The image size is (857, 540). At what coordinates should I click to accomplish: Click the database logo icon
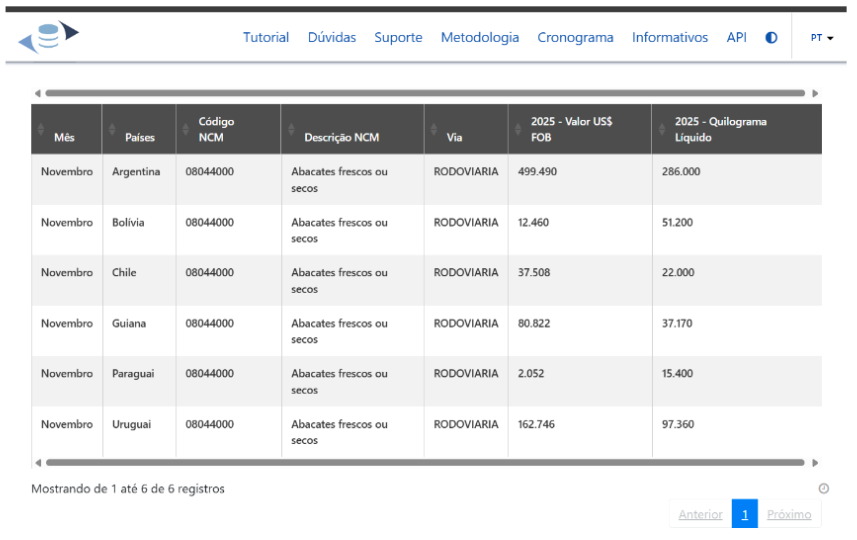[48, 37]
